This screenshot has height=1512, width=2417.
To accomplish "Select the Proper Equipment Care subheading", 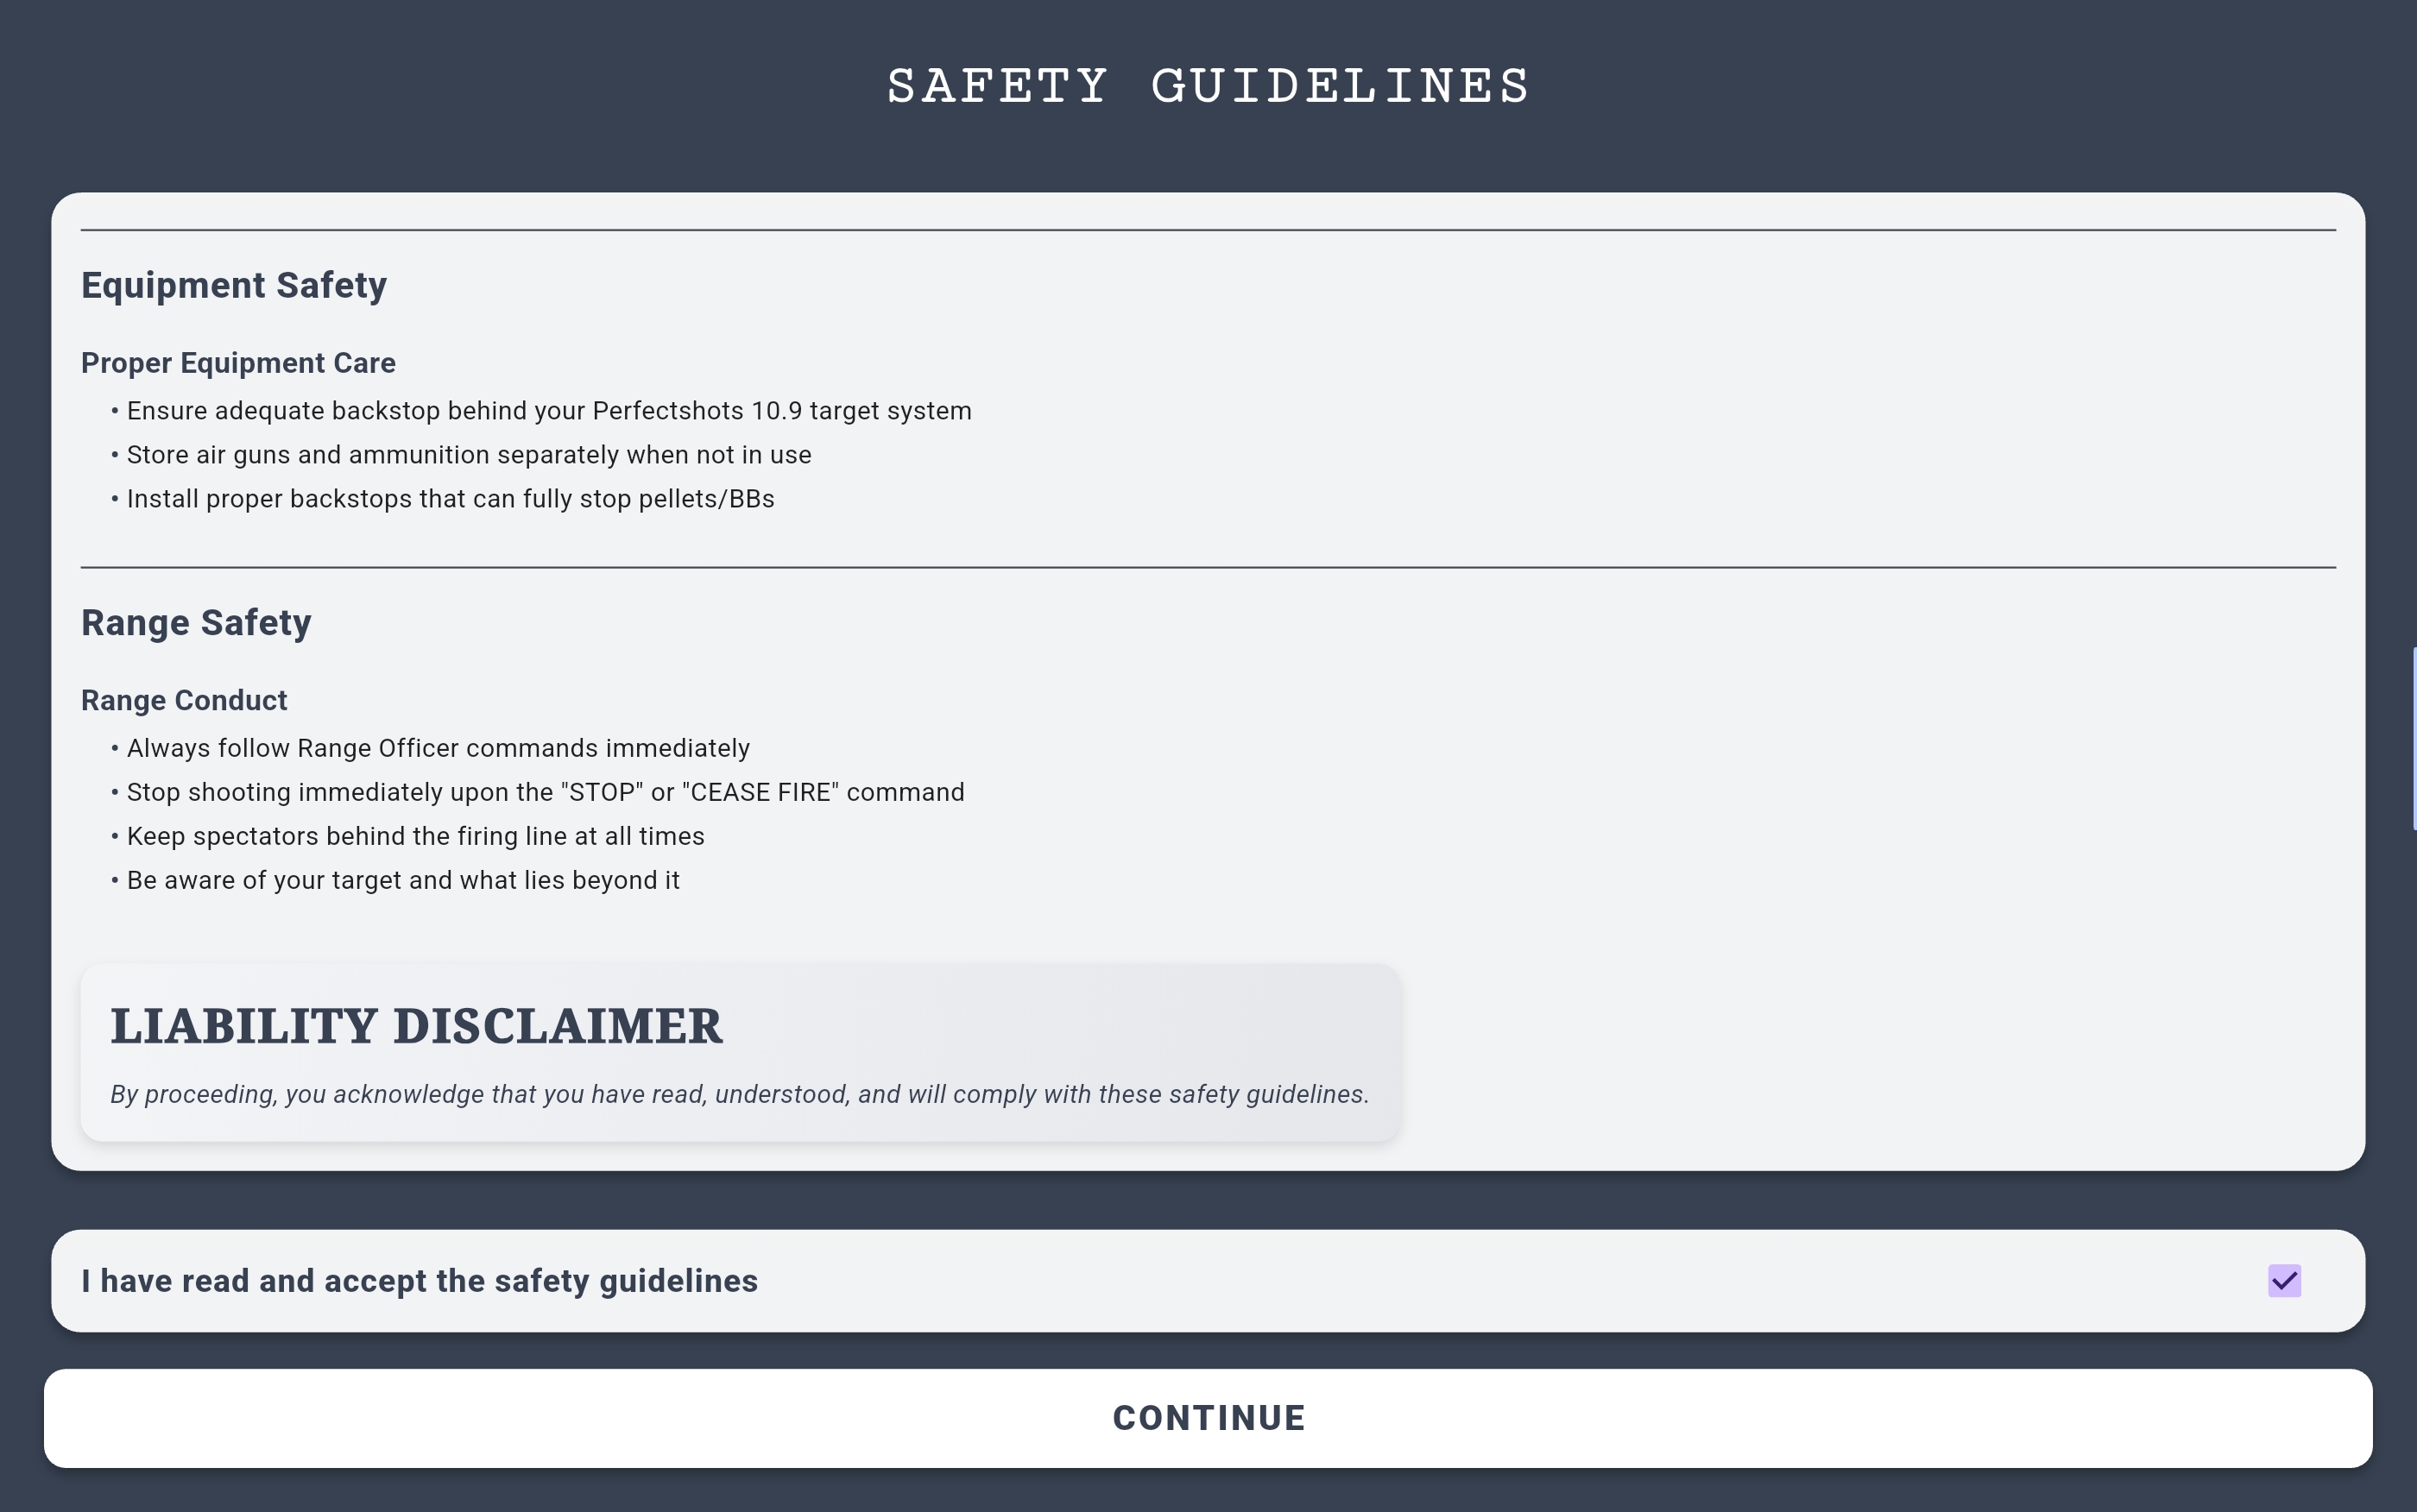I will pyautogui.click(x=238, y=363).
